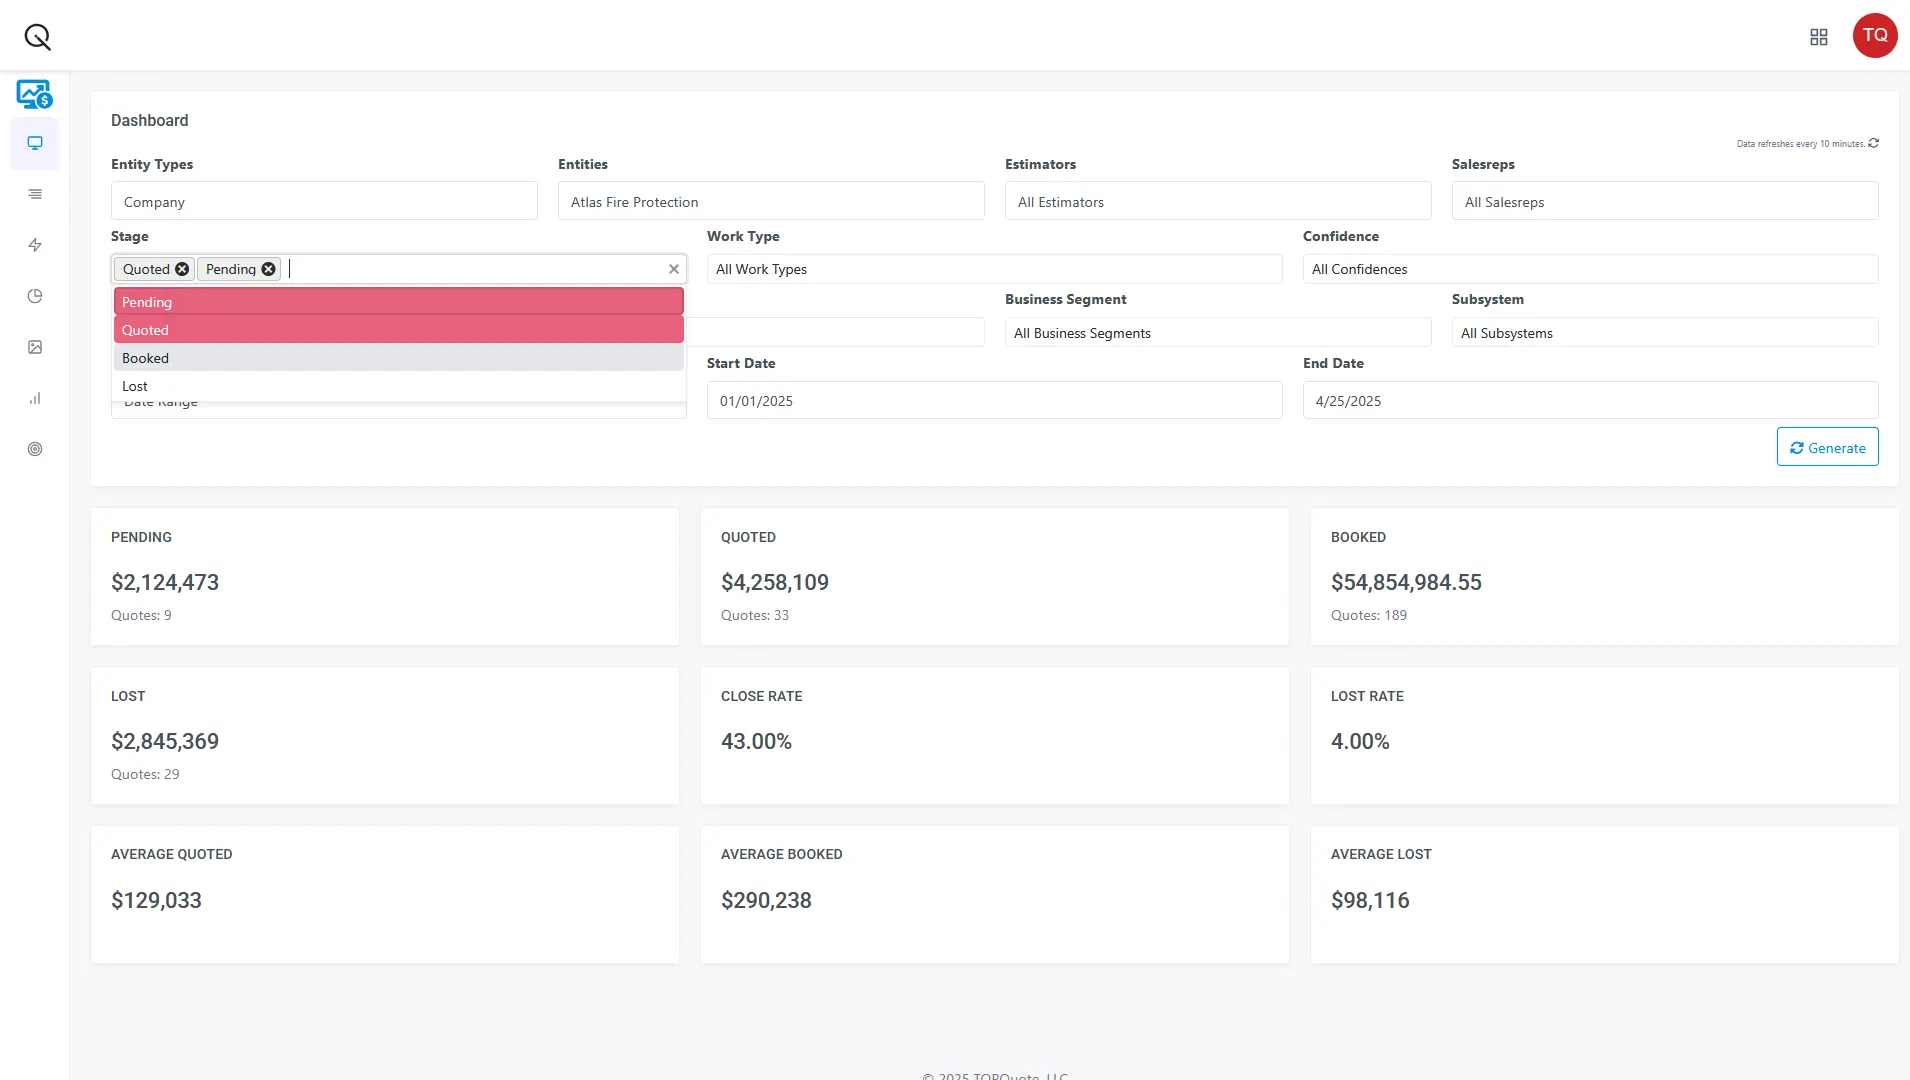Click the data refresh icon near refresh notice
Screen dimensions: 1910x1080
[x=1873, y=143]
